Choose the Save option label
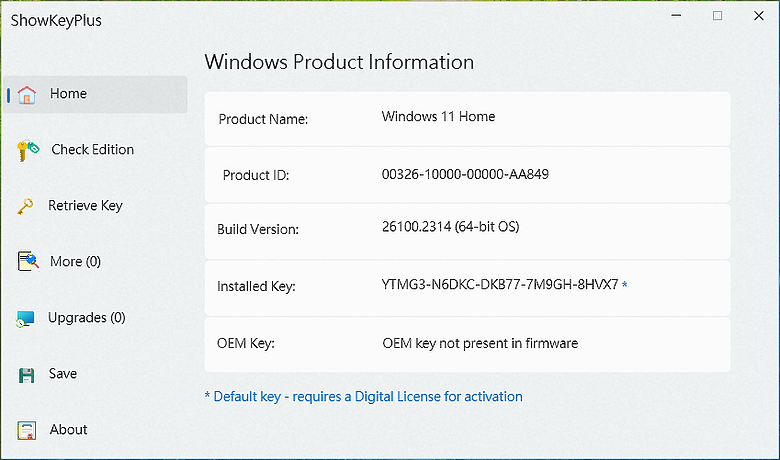 [x=63, y=373]
